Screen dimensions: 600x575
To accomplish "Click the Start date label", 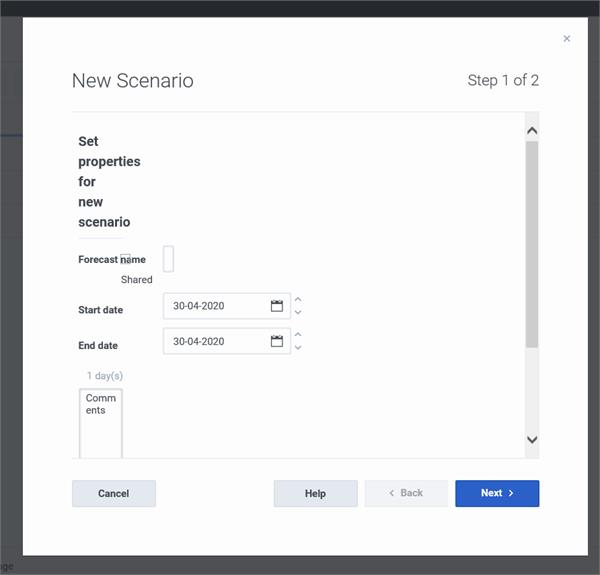I will tap(101, 310).
